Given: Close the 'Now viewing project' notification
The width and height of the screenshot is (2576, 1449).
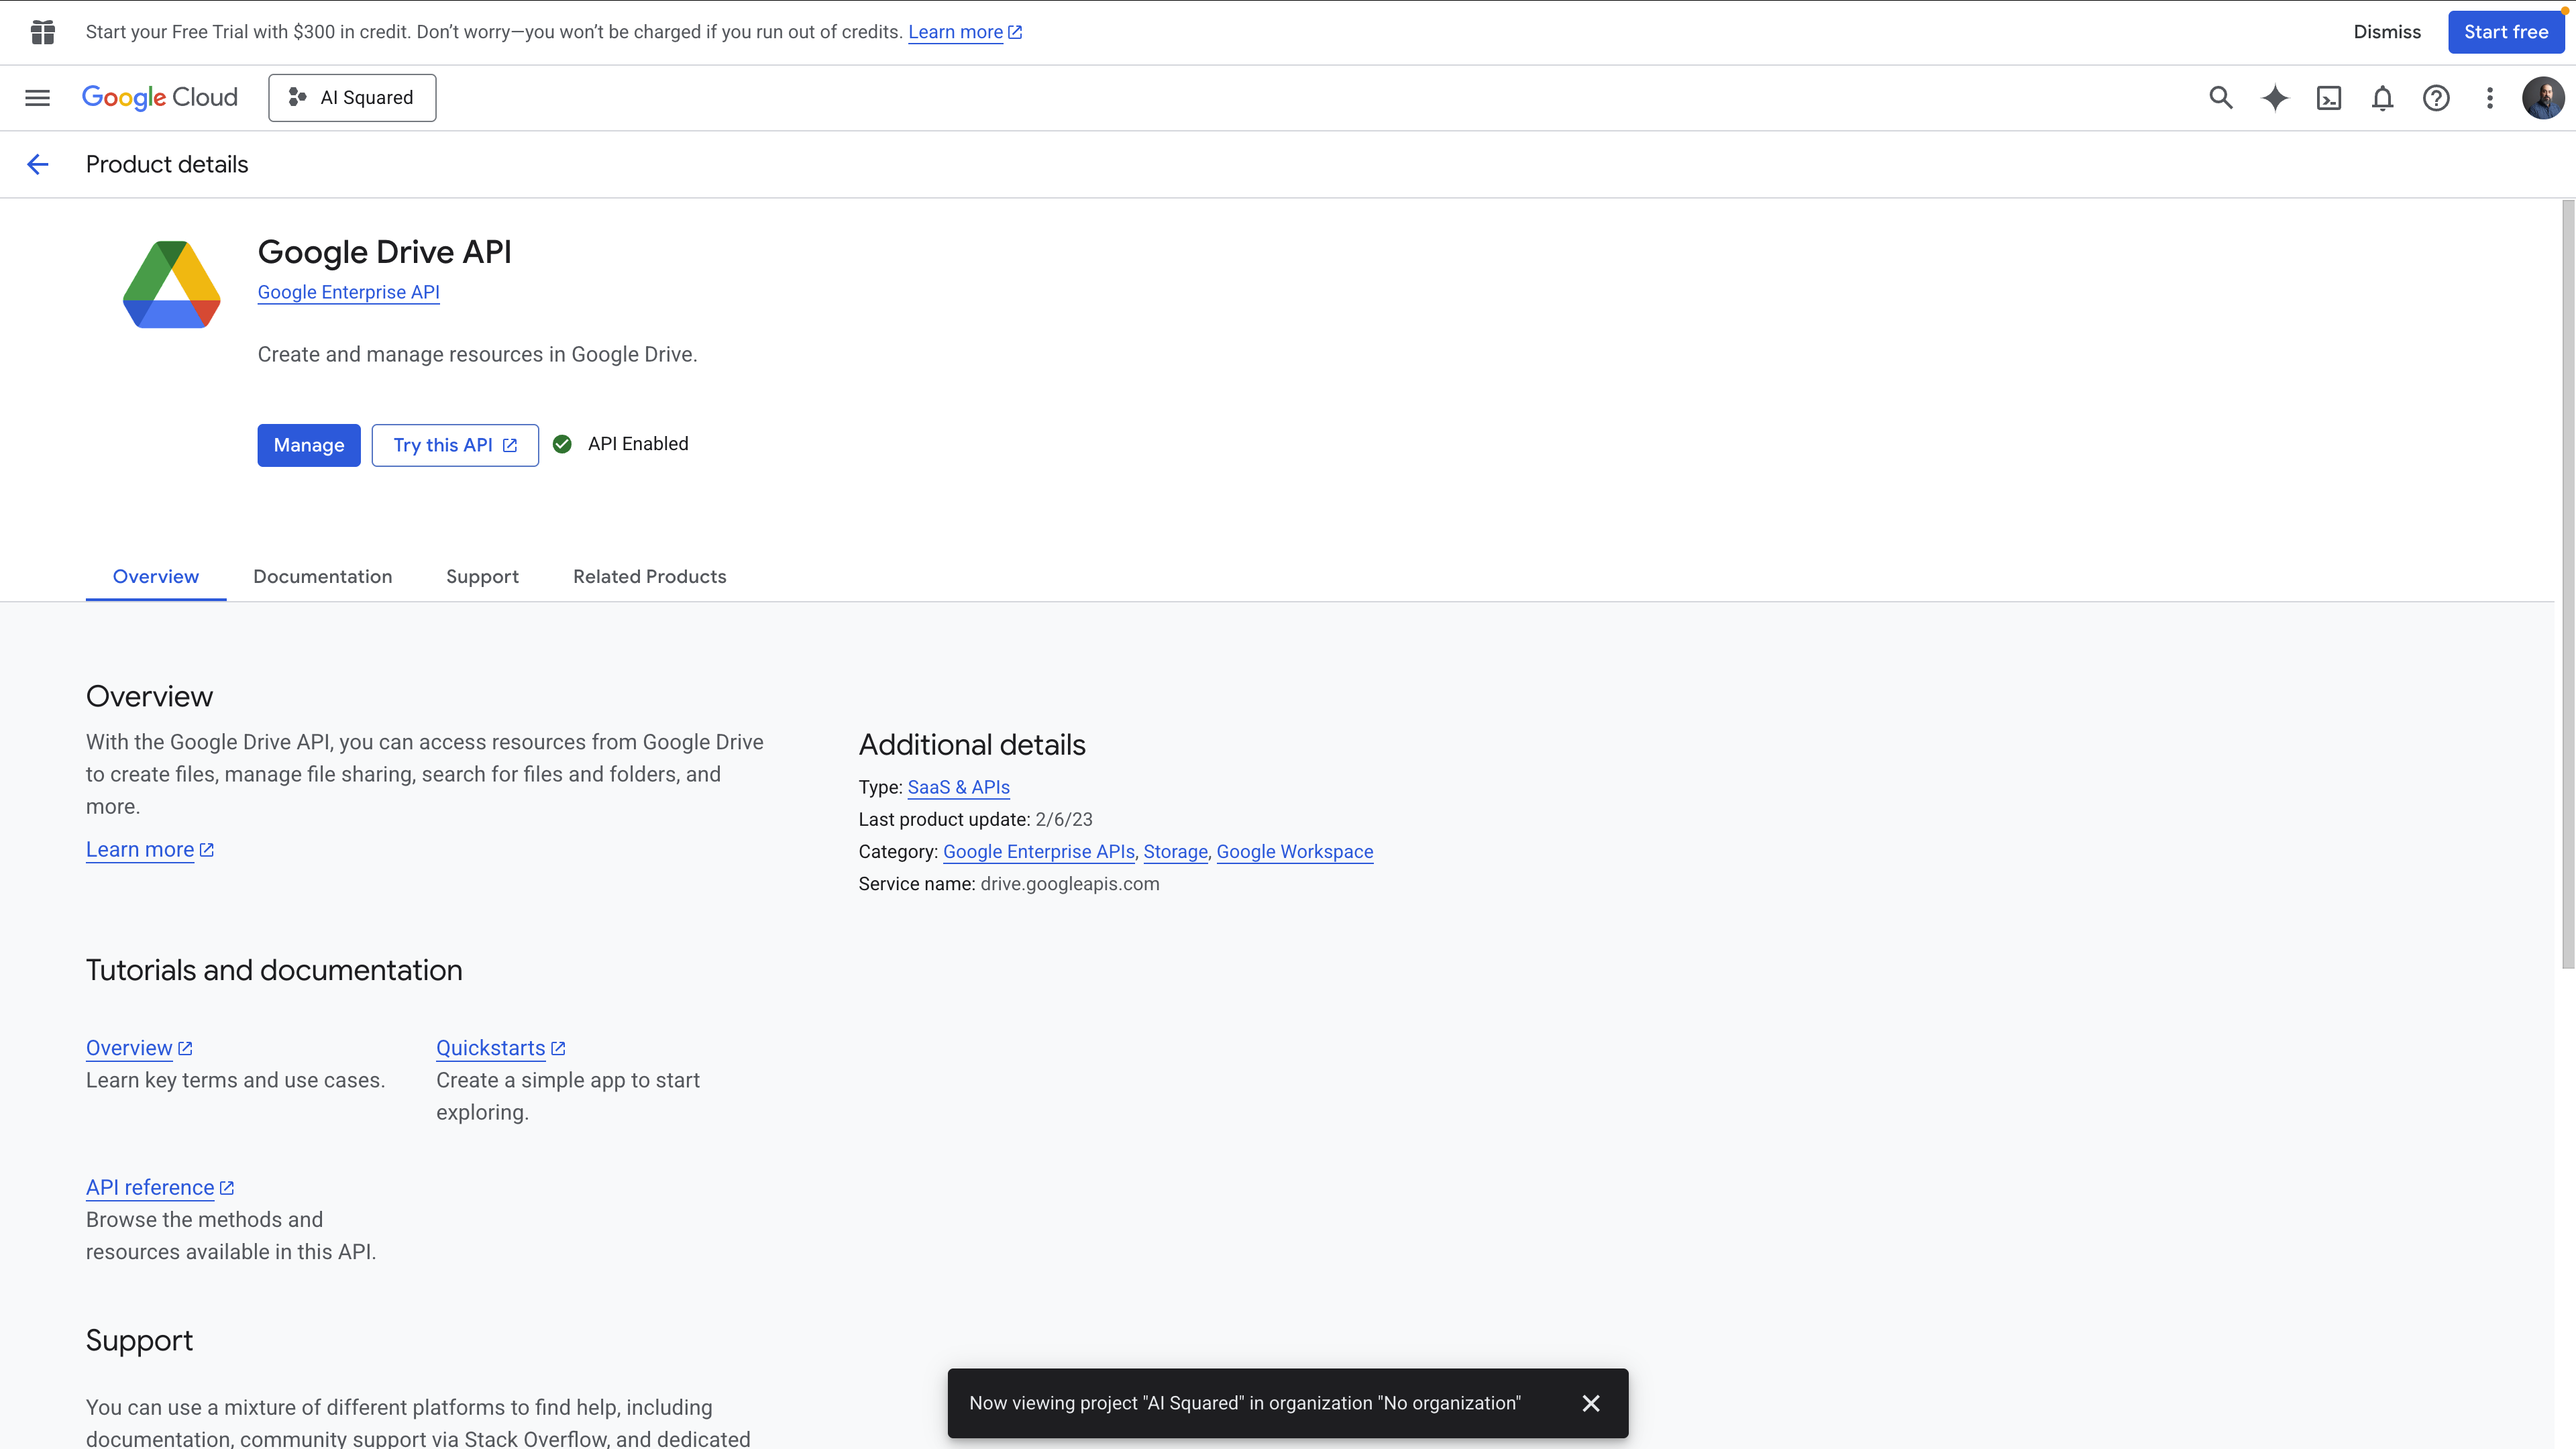Looking at the screenshot, I should click(x=1591, y=1403).
